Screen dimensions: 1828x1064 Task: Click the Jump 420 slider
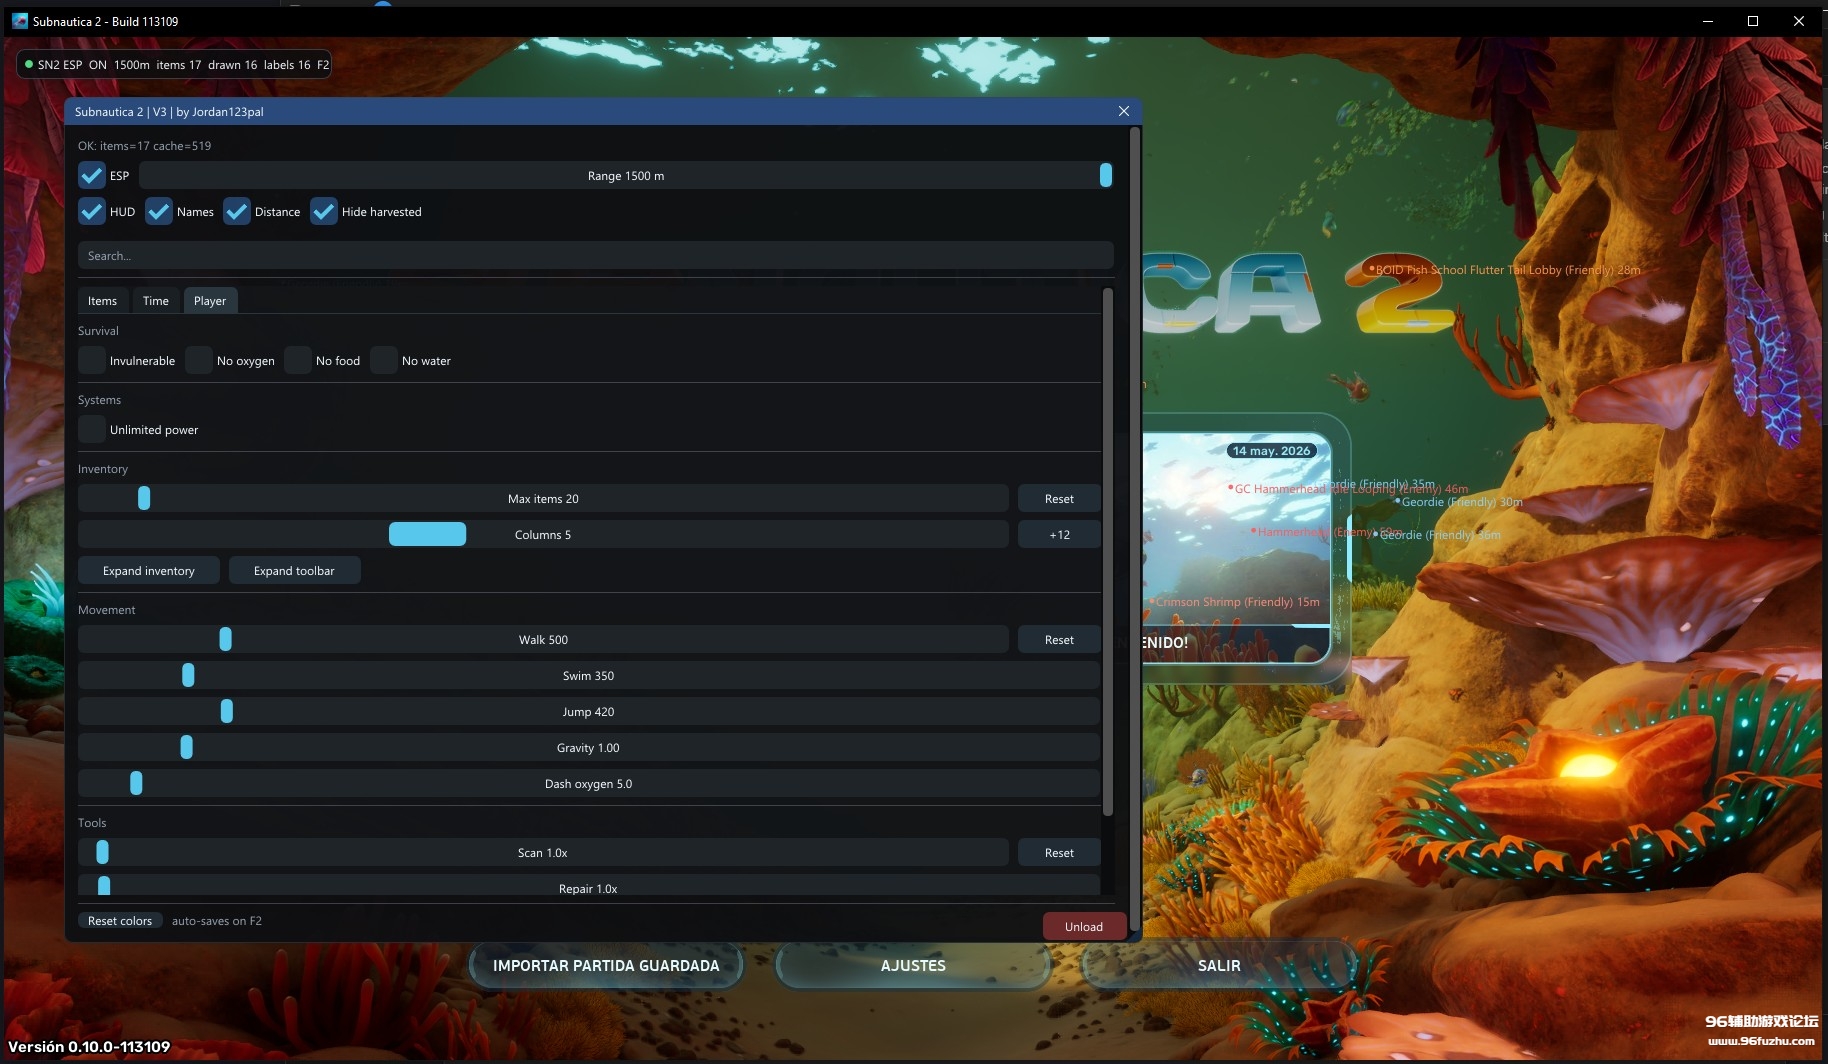click(x=589, y=712)
